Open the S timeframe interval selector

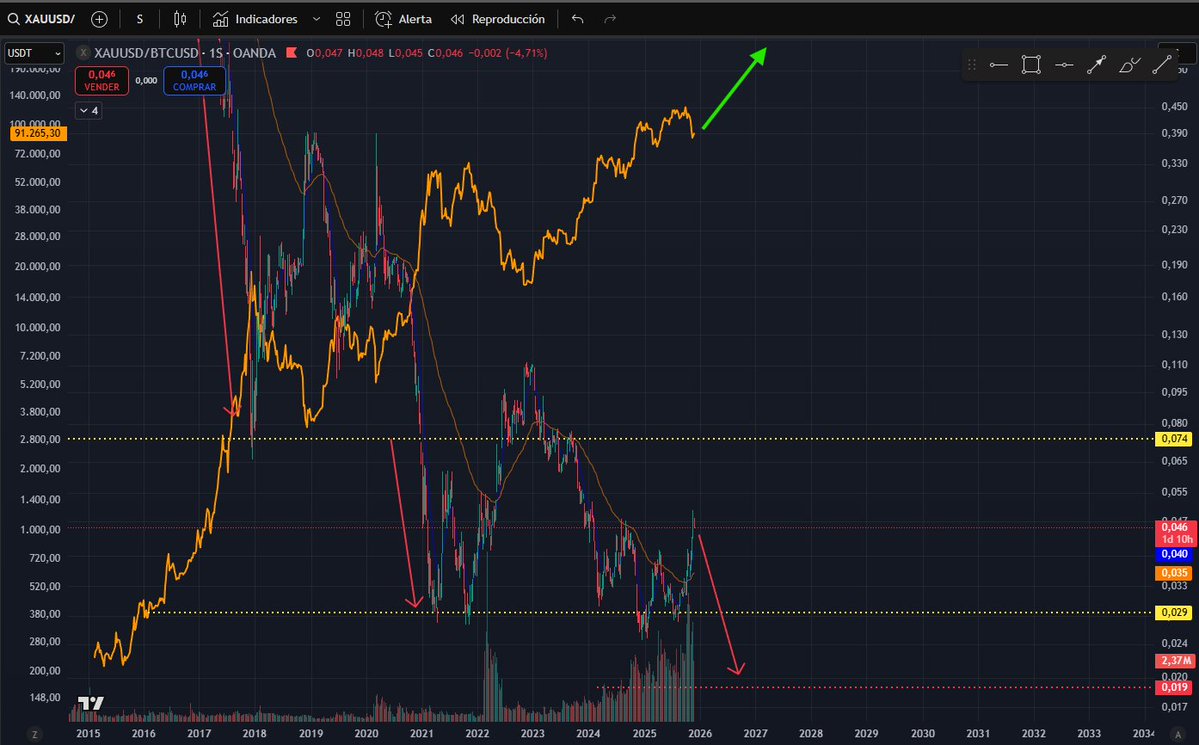pos(140,19)
